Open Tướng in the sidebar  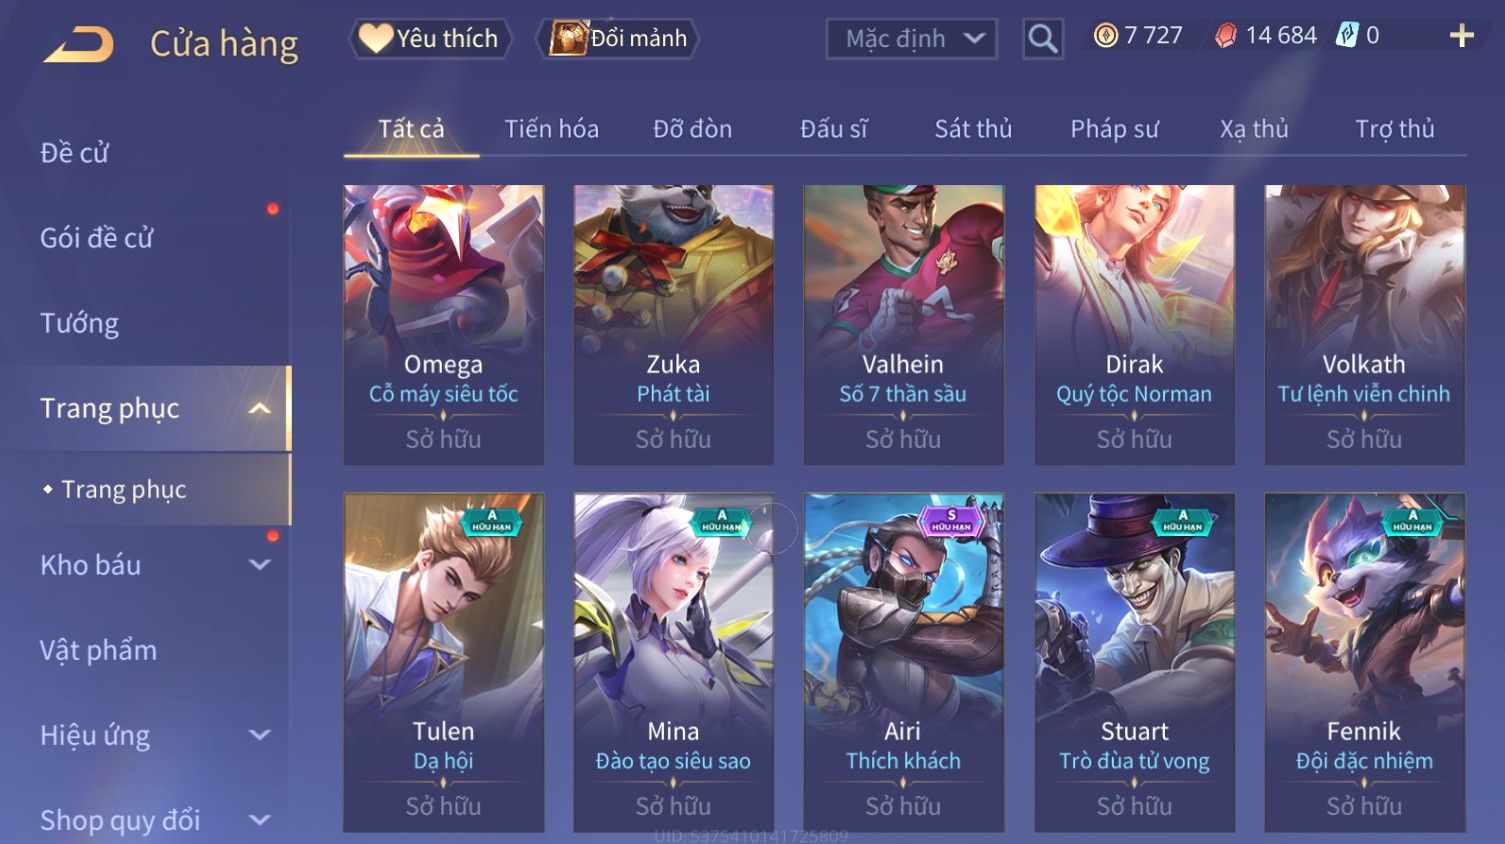[x=80, y=323]
